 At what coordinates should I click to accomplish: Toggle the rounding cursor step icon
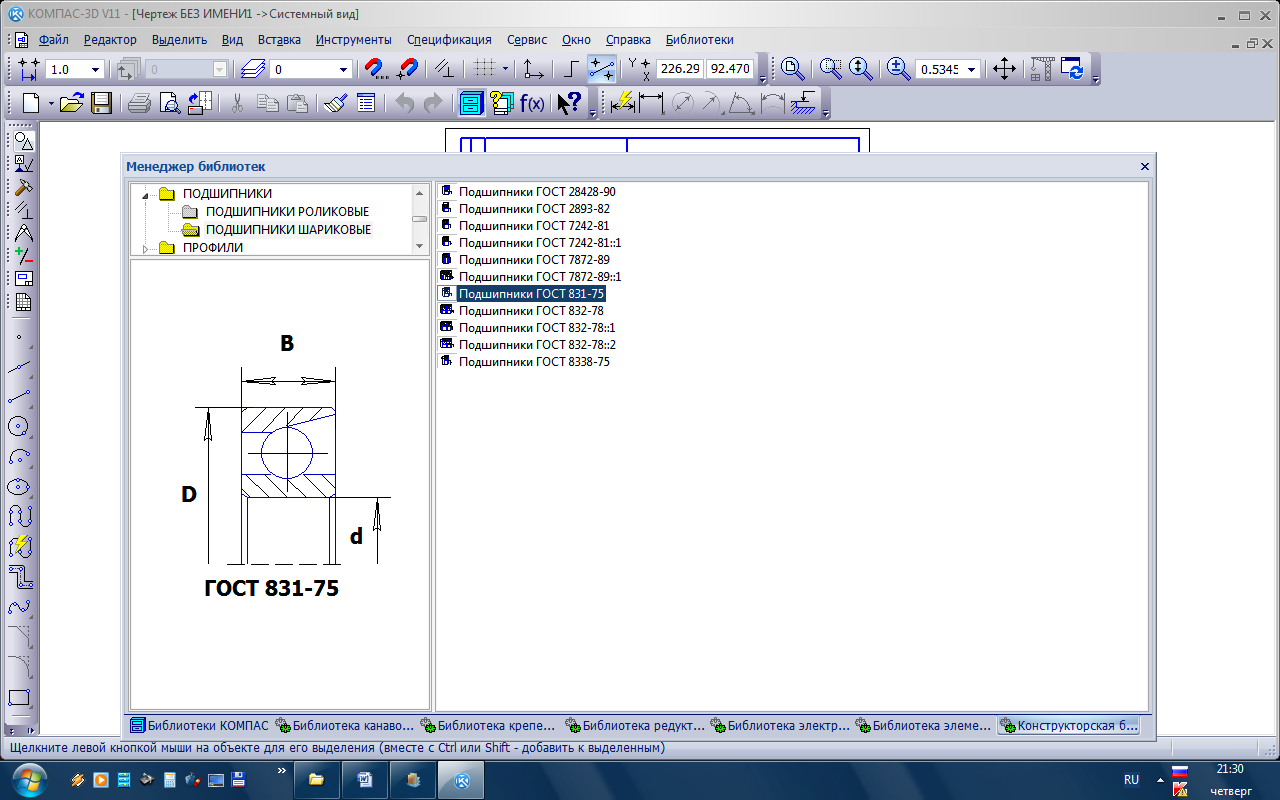pos(602,69)
